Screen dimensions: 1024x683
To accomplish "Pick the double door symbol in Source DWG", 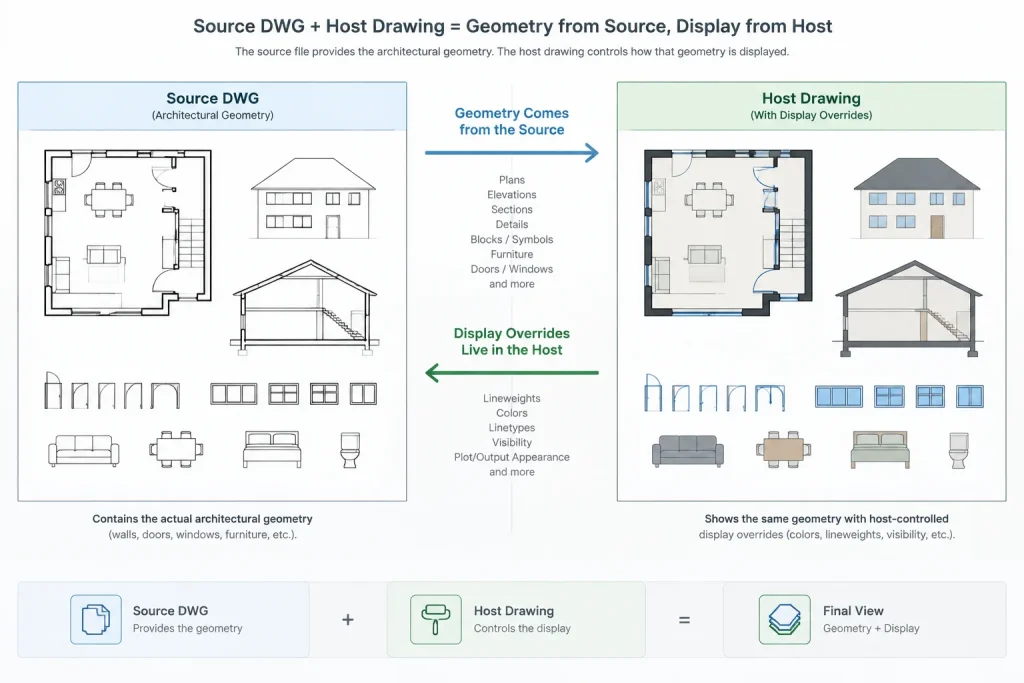I will (165, 396).
